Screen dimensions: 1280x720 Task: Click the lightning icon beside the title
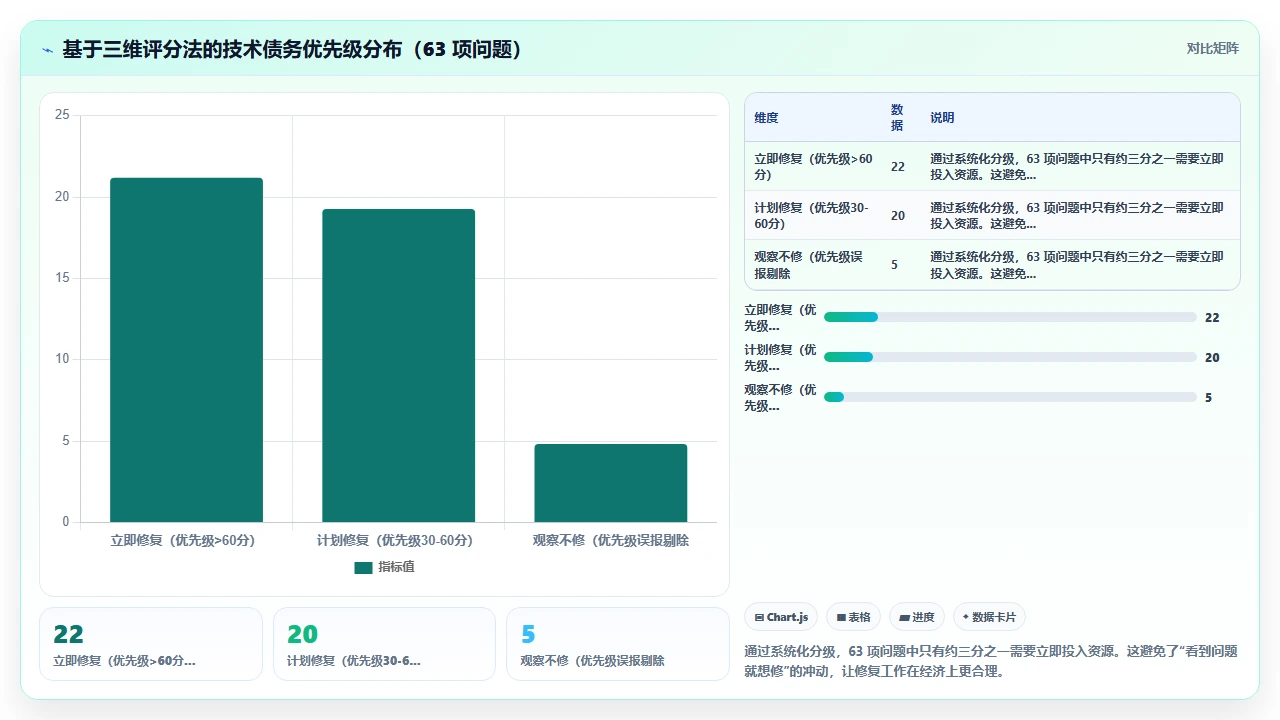[48, 49]
